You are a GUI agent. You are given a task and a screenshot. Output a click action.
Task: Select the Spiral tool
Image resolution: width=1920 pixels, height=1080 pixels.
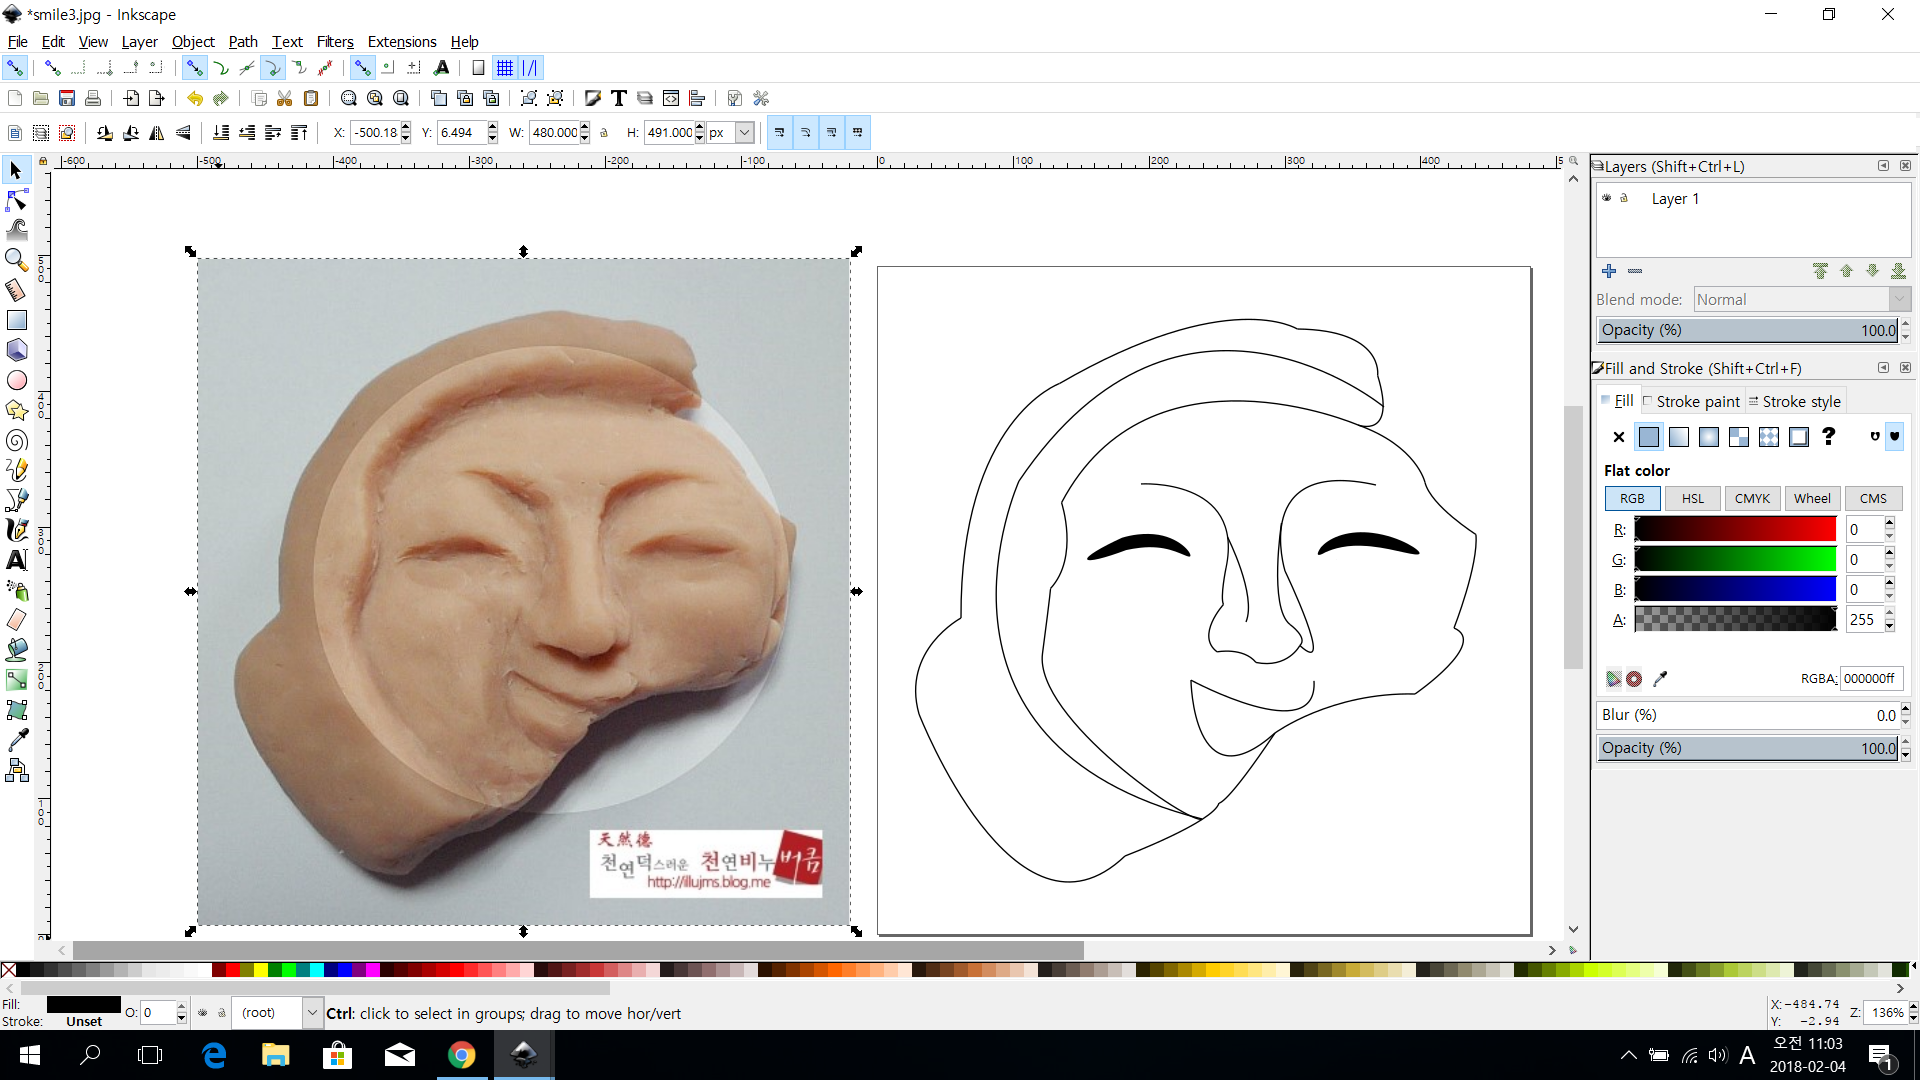(x=16, y=440)
